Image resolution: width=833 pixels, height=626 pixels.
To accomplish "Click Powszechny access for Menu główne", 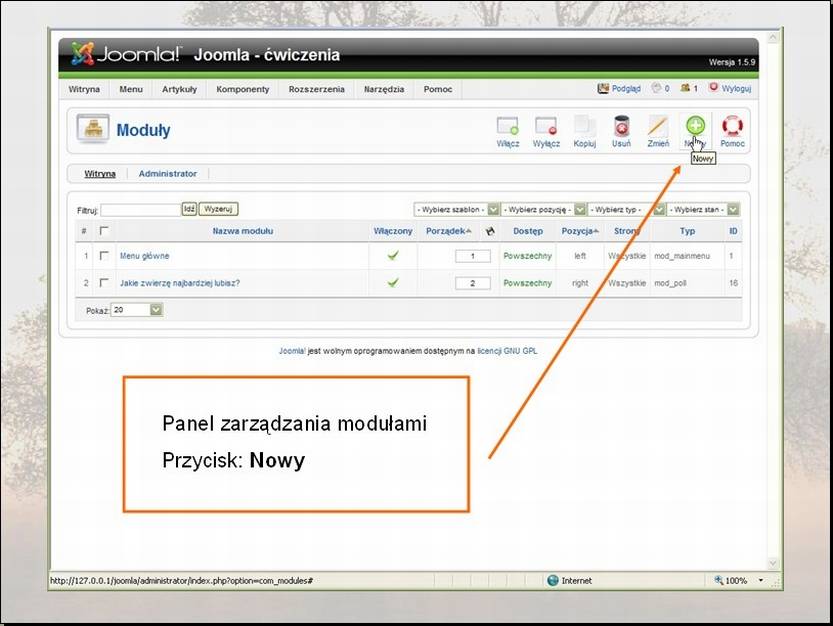I will tap(528, 256).
